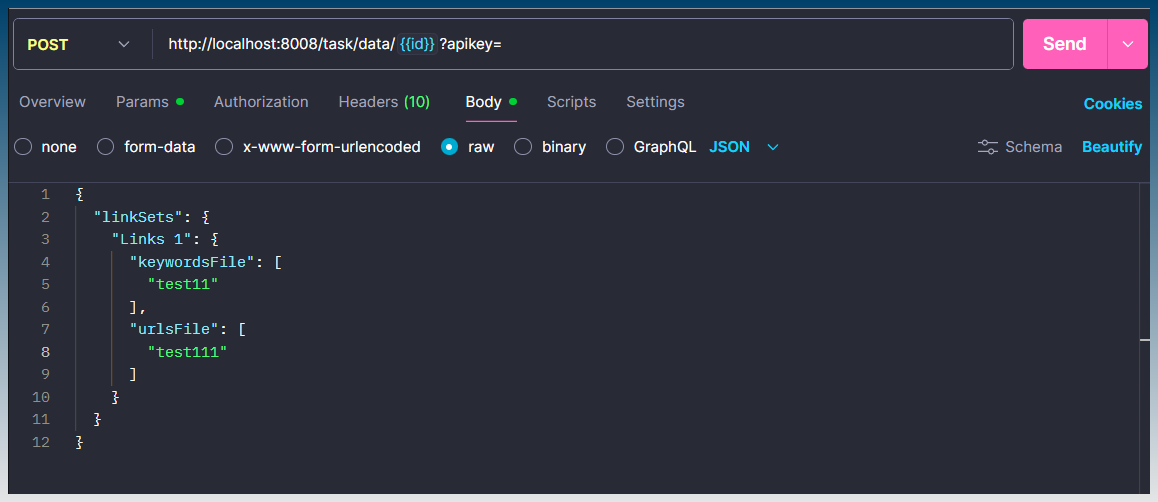Open the request Settings tab

[655, 102]
